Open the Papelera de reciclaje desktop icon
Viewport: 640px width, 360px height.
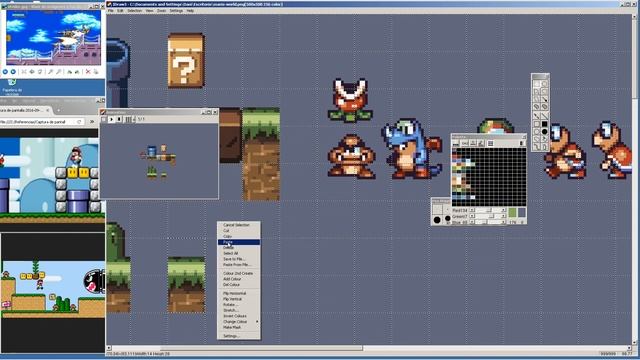(12, 88)
